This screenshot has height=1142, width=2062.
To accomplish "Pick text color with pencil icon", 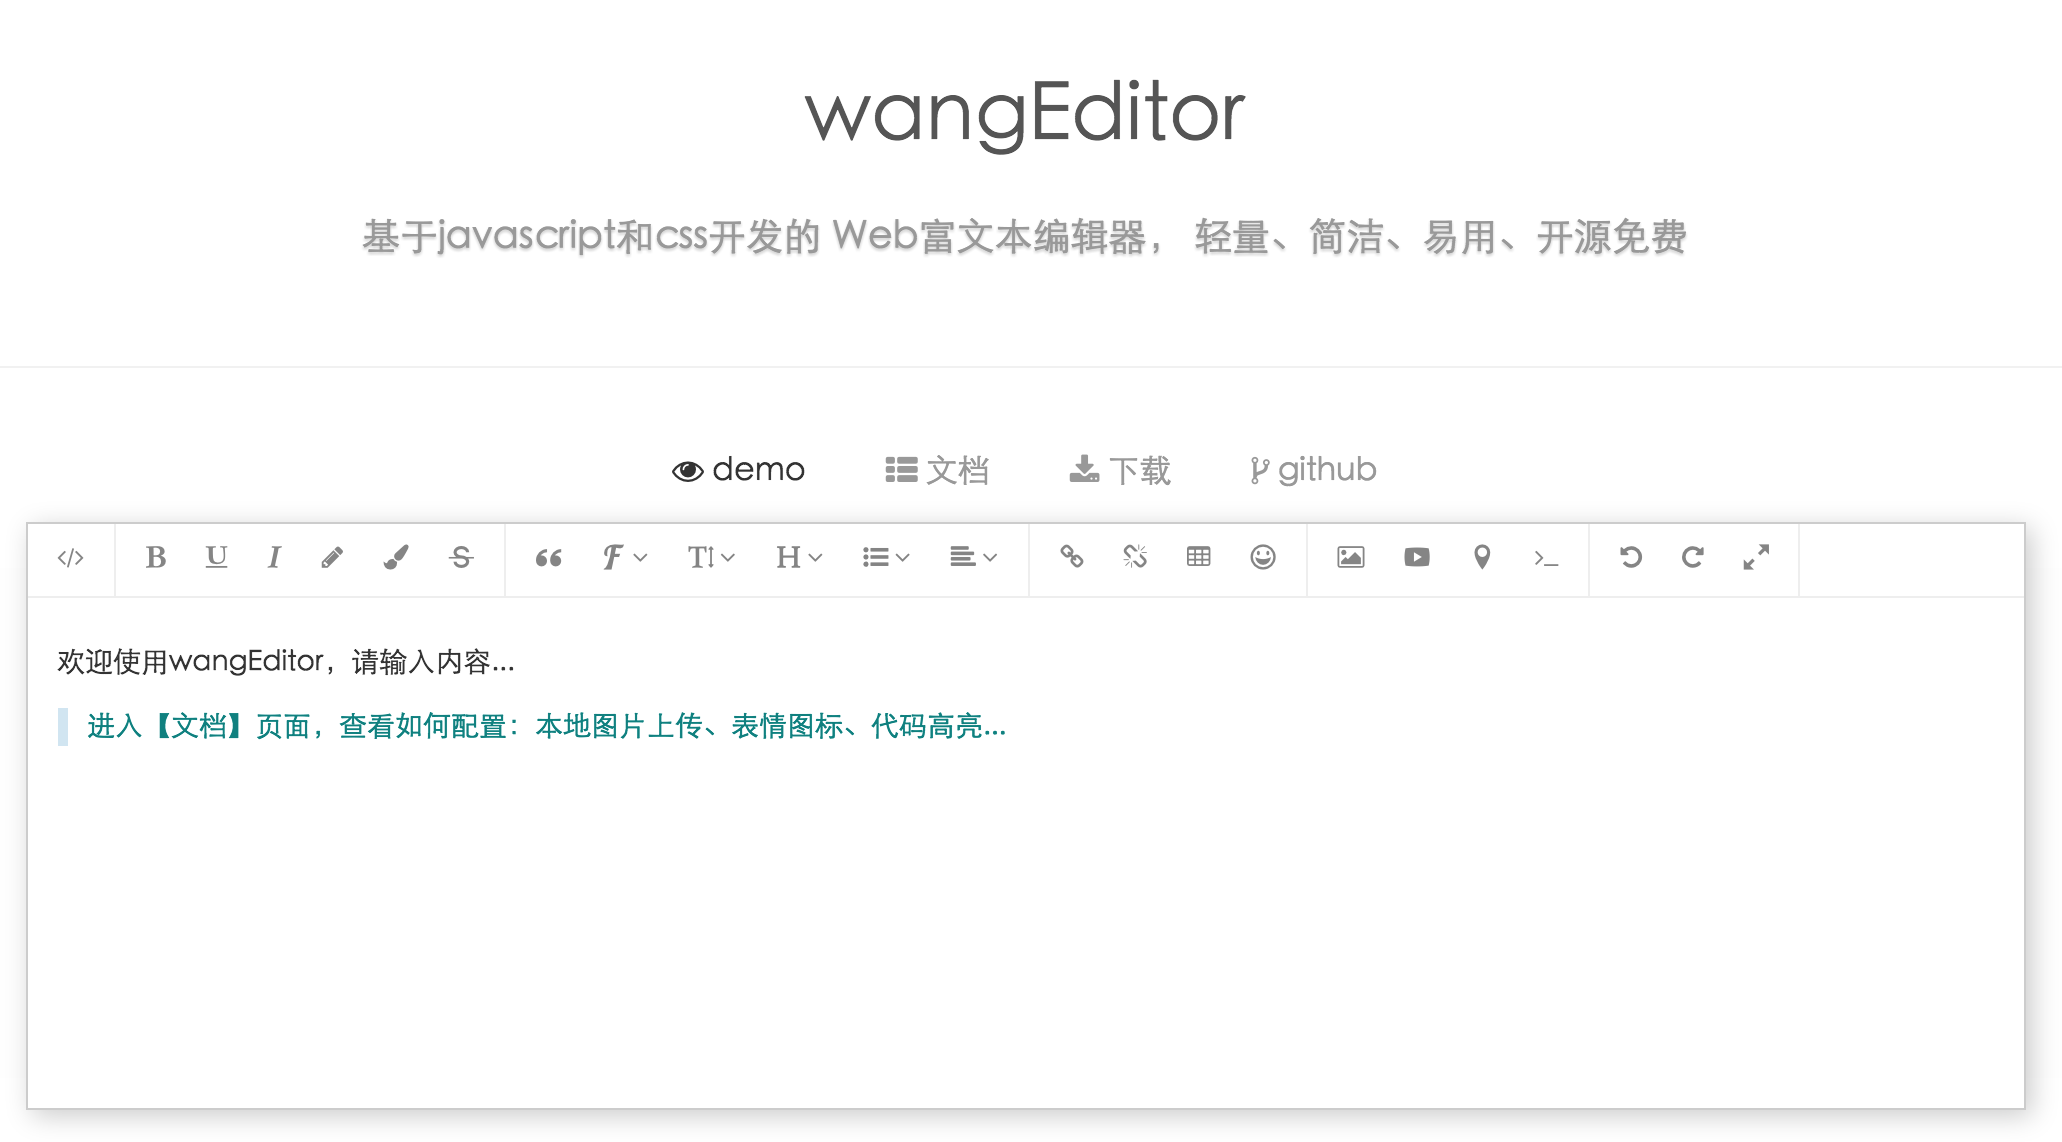I will (332, 557).
